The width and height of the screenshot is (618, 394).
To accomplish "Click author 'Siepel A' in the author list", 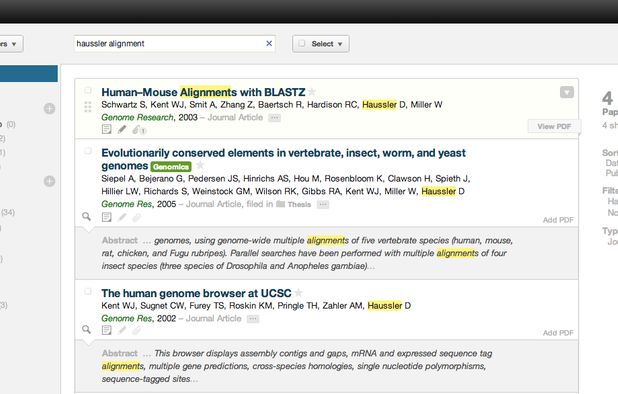I will click(x=118, y=179).
